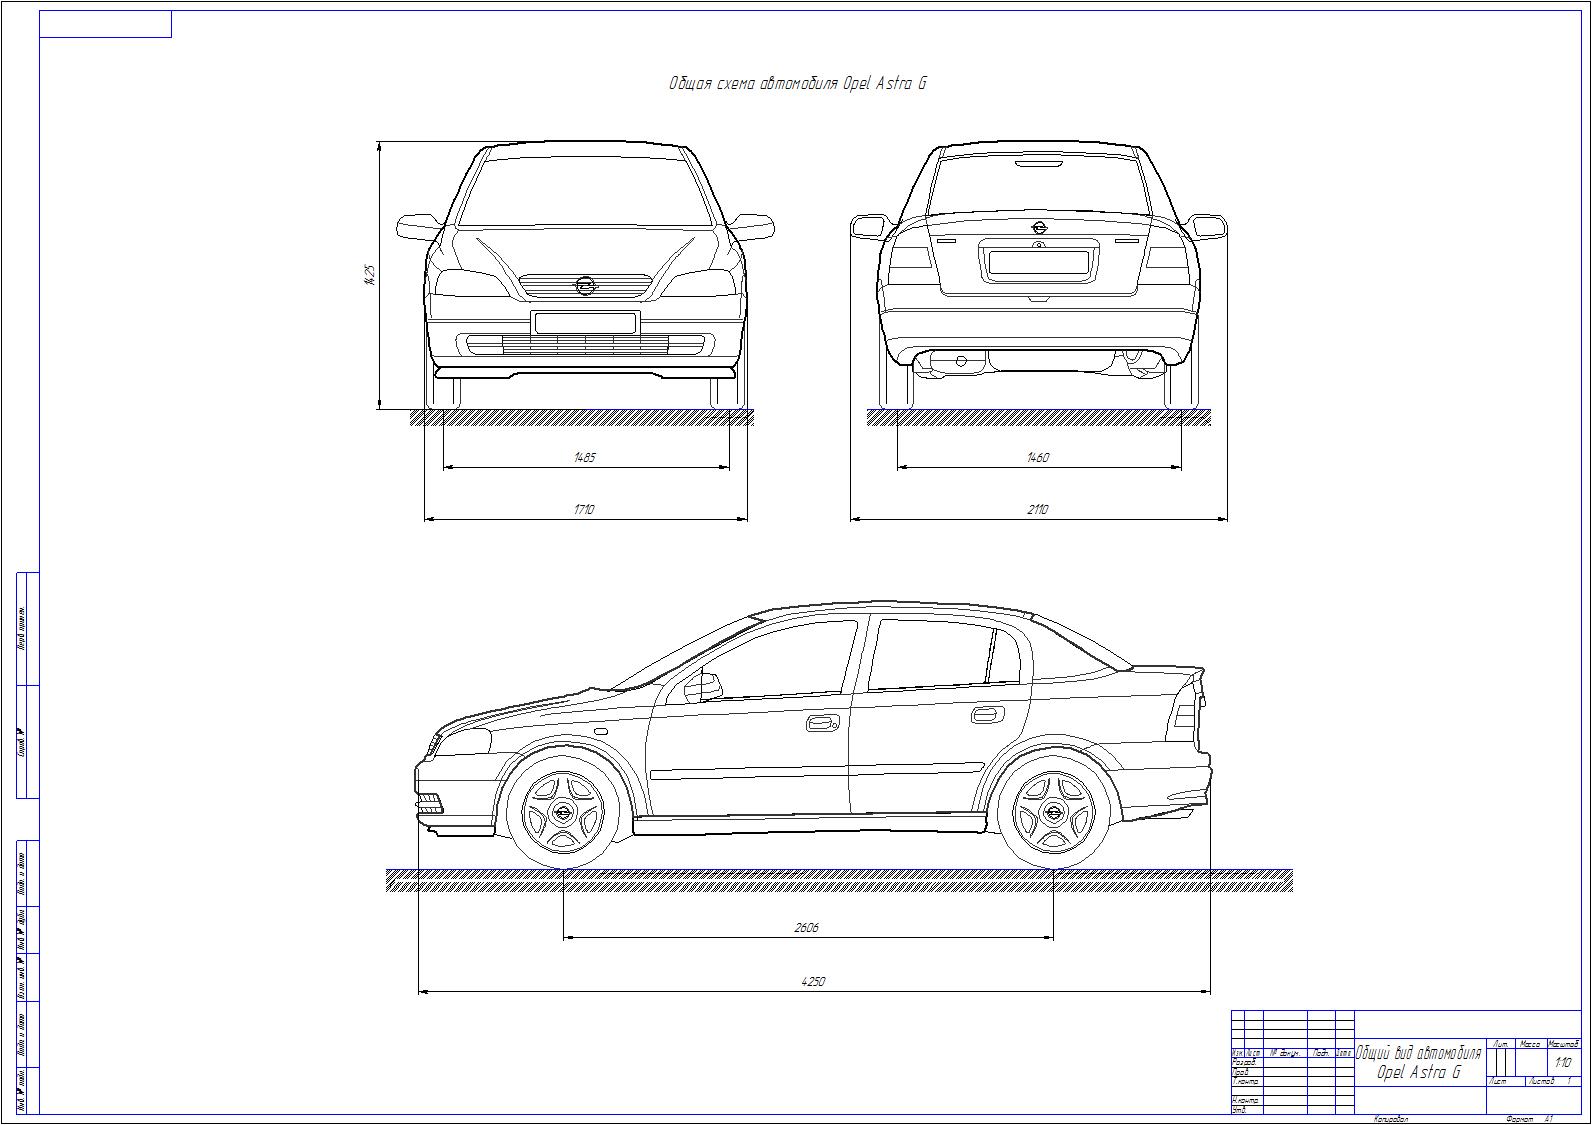Select the 1710 front width dimension
Viewport: 1592px width, 1125px height.
[x=584, y=510]
